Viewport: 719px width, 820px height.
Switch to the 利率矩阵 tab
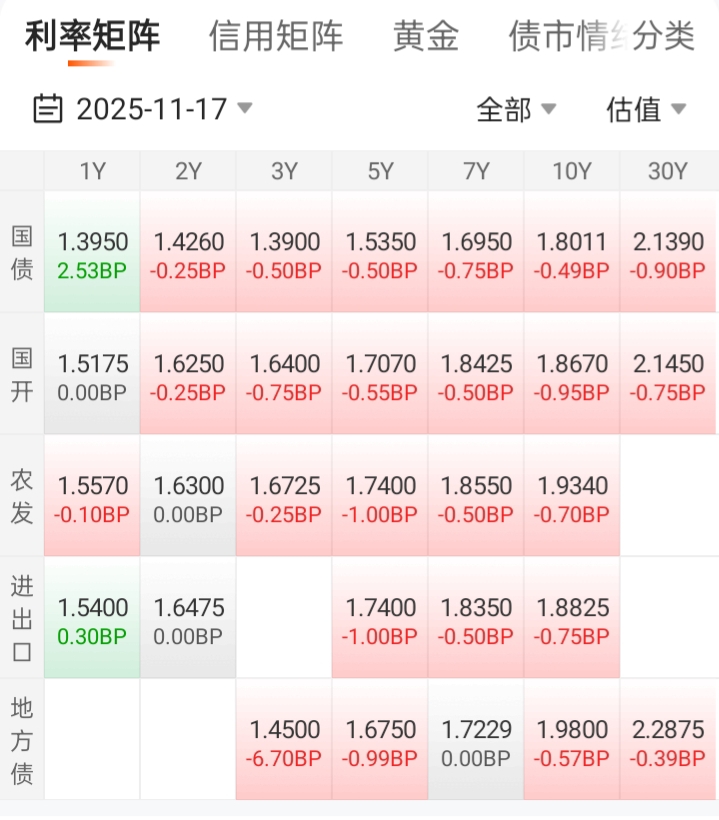click(92, 37)
